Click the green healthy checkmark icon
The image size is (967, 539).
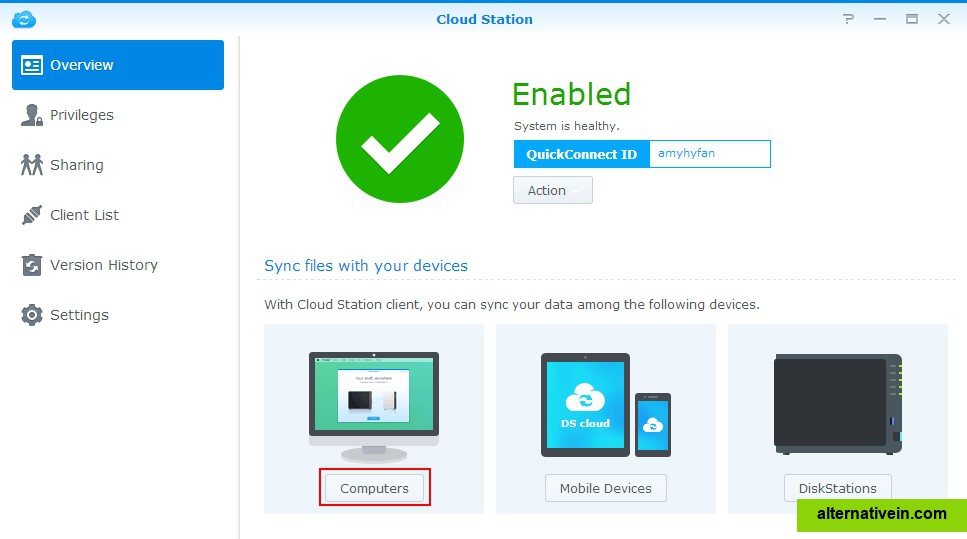[x=400, y=139]
